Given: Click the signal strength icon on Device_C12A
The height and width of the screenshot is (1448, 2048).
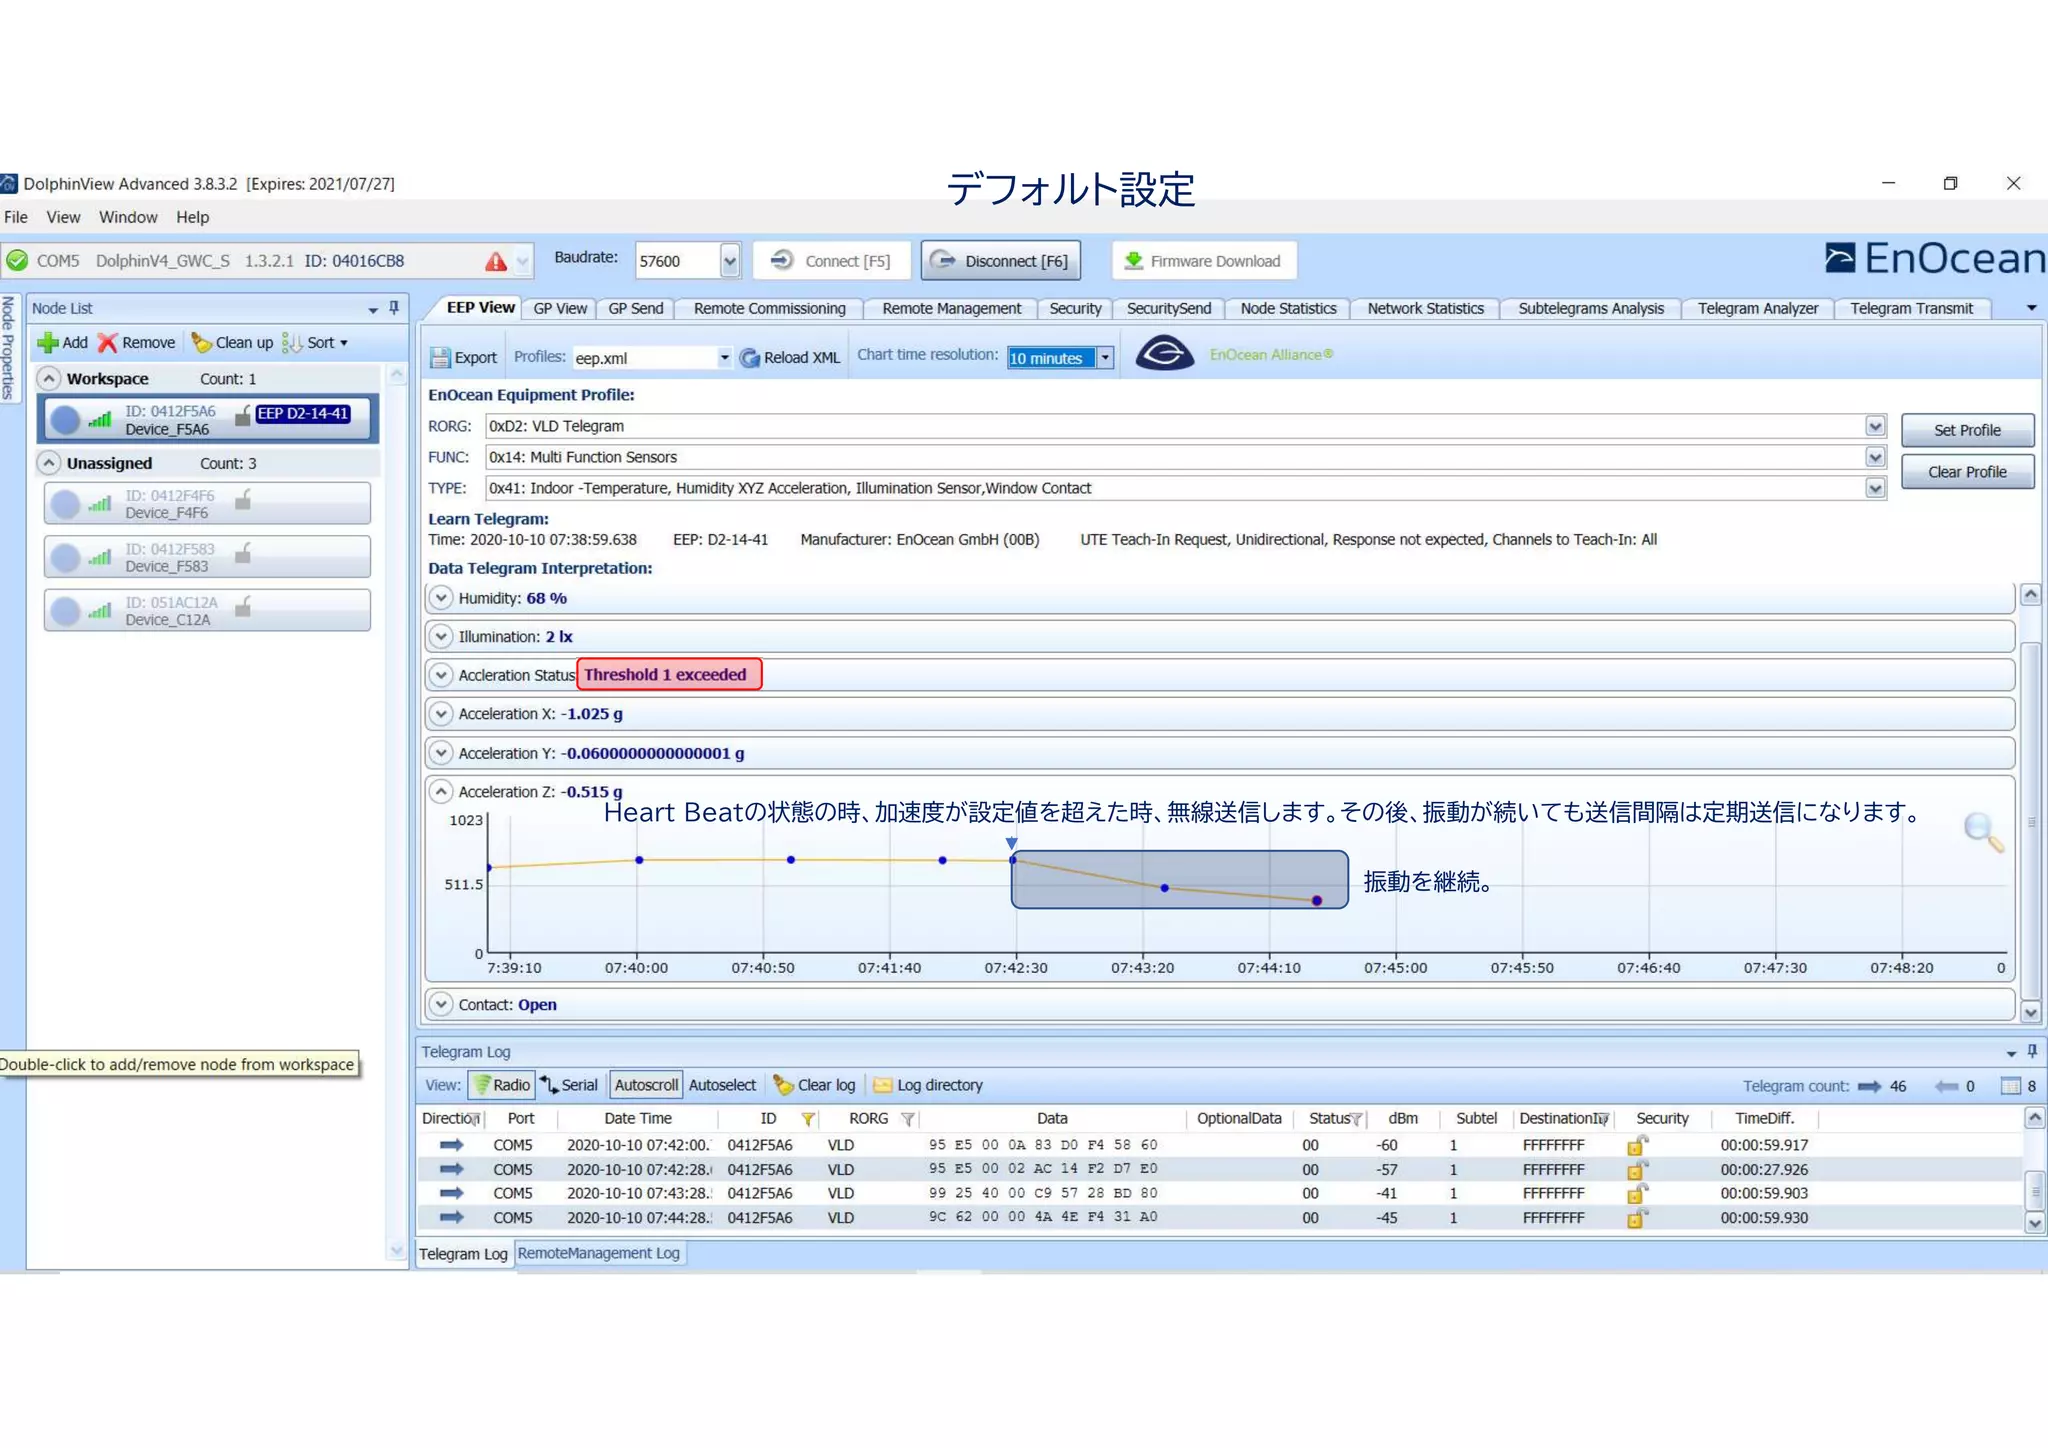Looking at the screenshot, I should coord(99,609).
